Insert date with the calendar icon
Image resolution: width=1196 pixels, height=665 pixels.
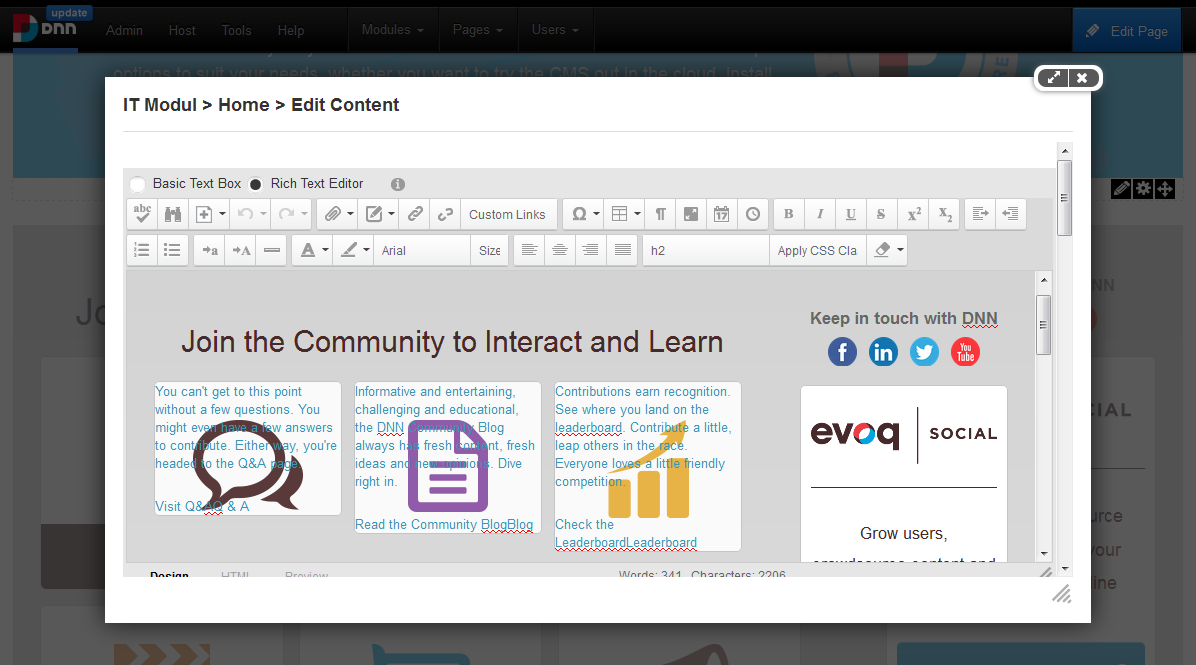[722, 214]
